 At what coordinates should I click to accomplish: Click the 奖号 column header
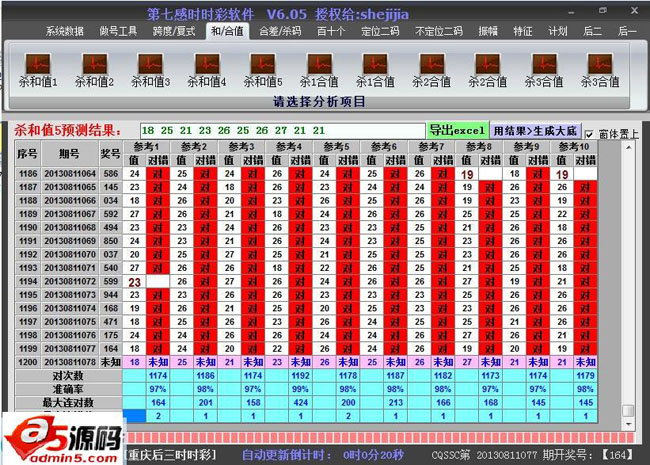(x=111, y=153)
